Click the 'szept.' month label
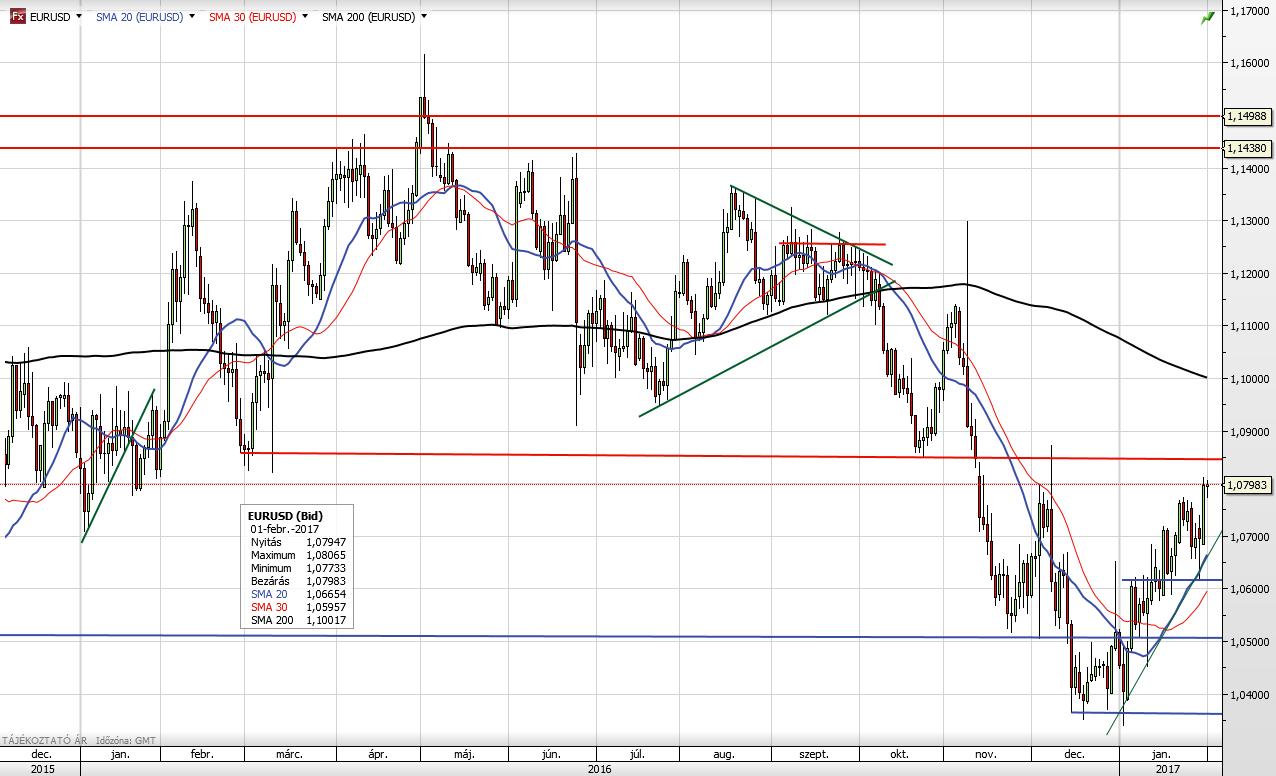 [815, 754]
